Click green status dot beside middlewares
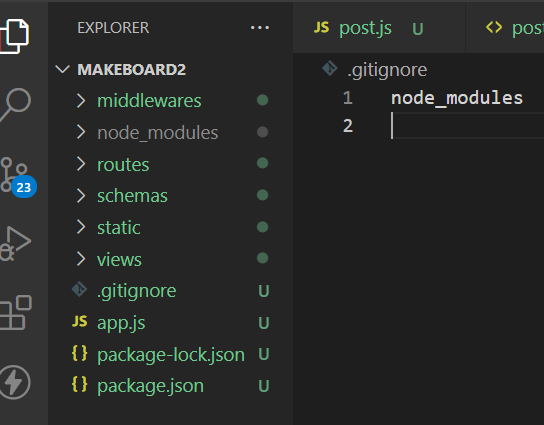544x425 pixels. click(x=263, y=100)
